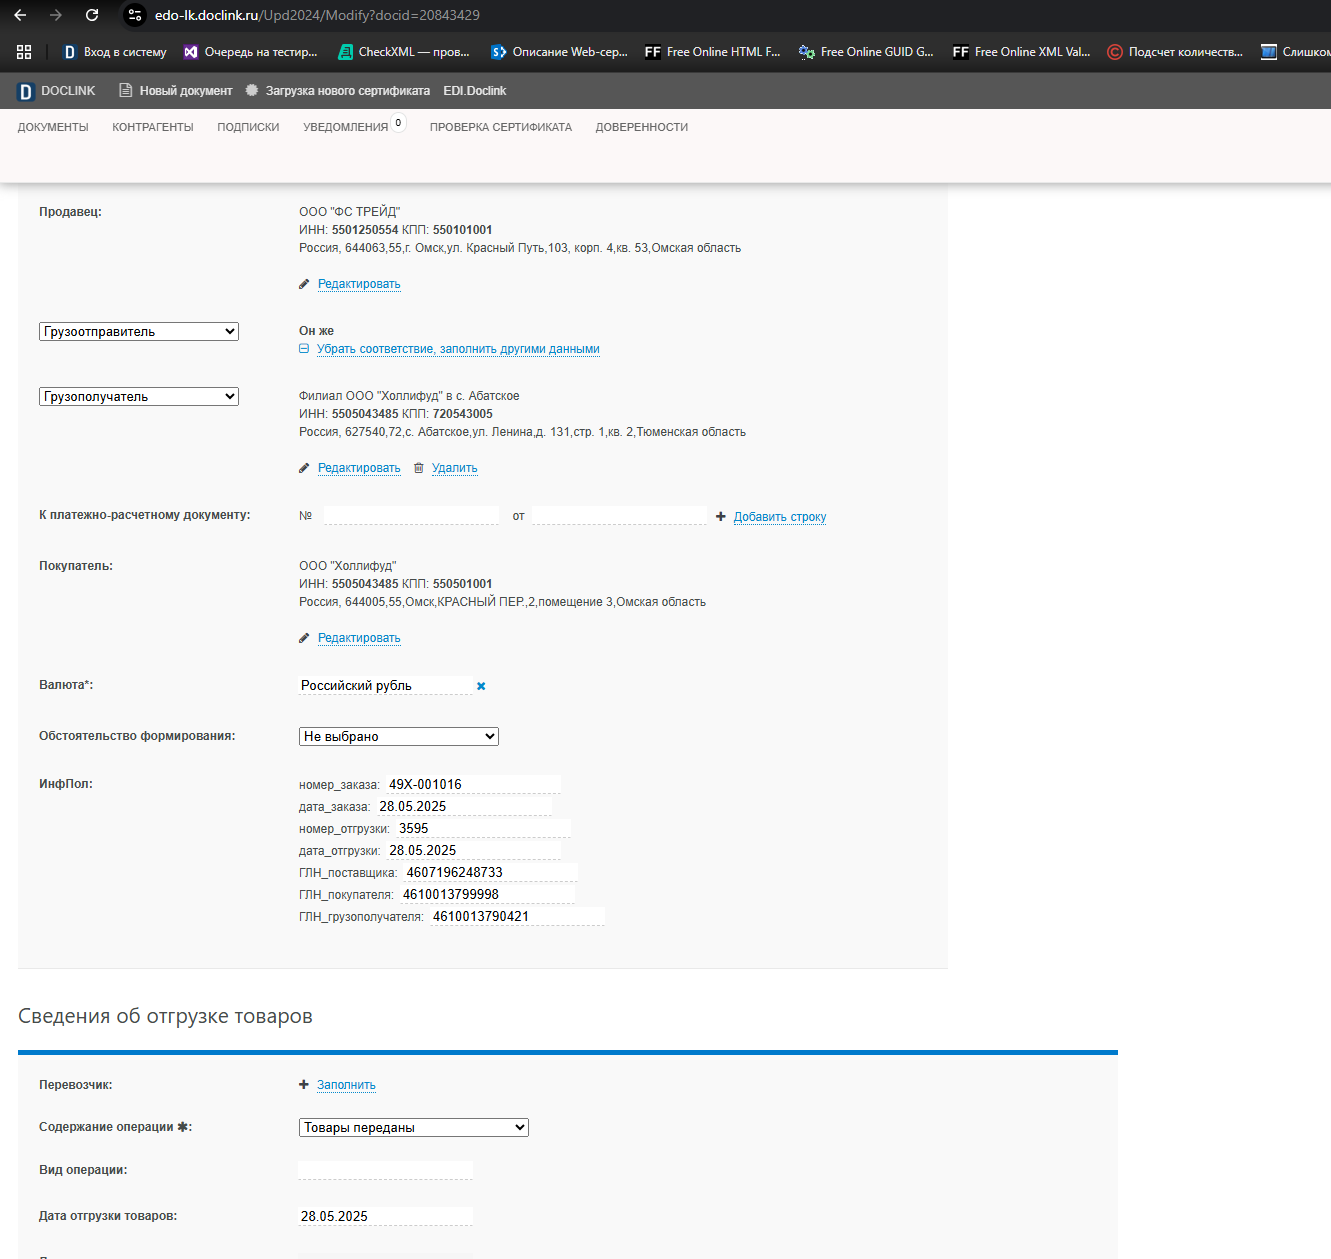The height and width of the screenshot is (1259, 1331).
Task: Click the plus icon beside Добавить строку
Action: (x=721, y=517)
